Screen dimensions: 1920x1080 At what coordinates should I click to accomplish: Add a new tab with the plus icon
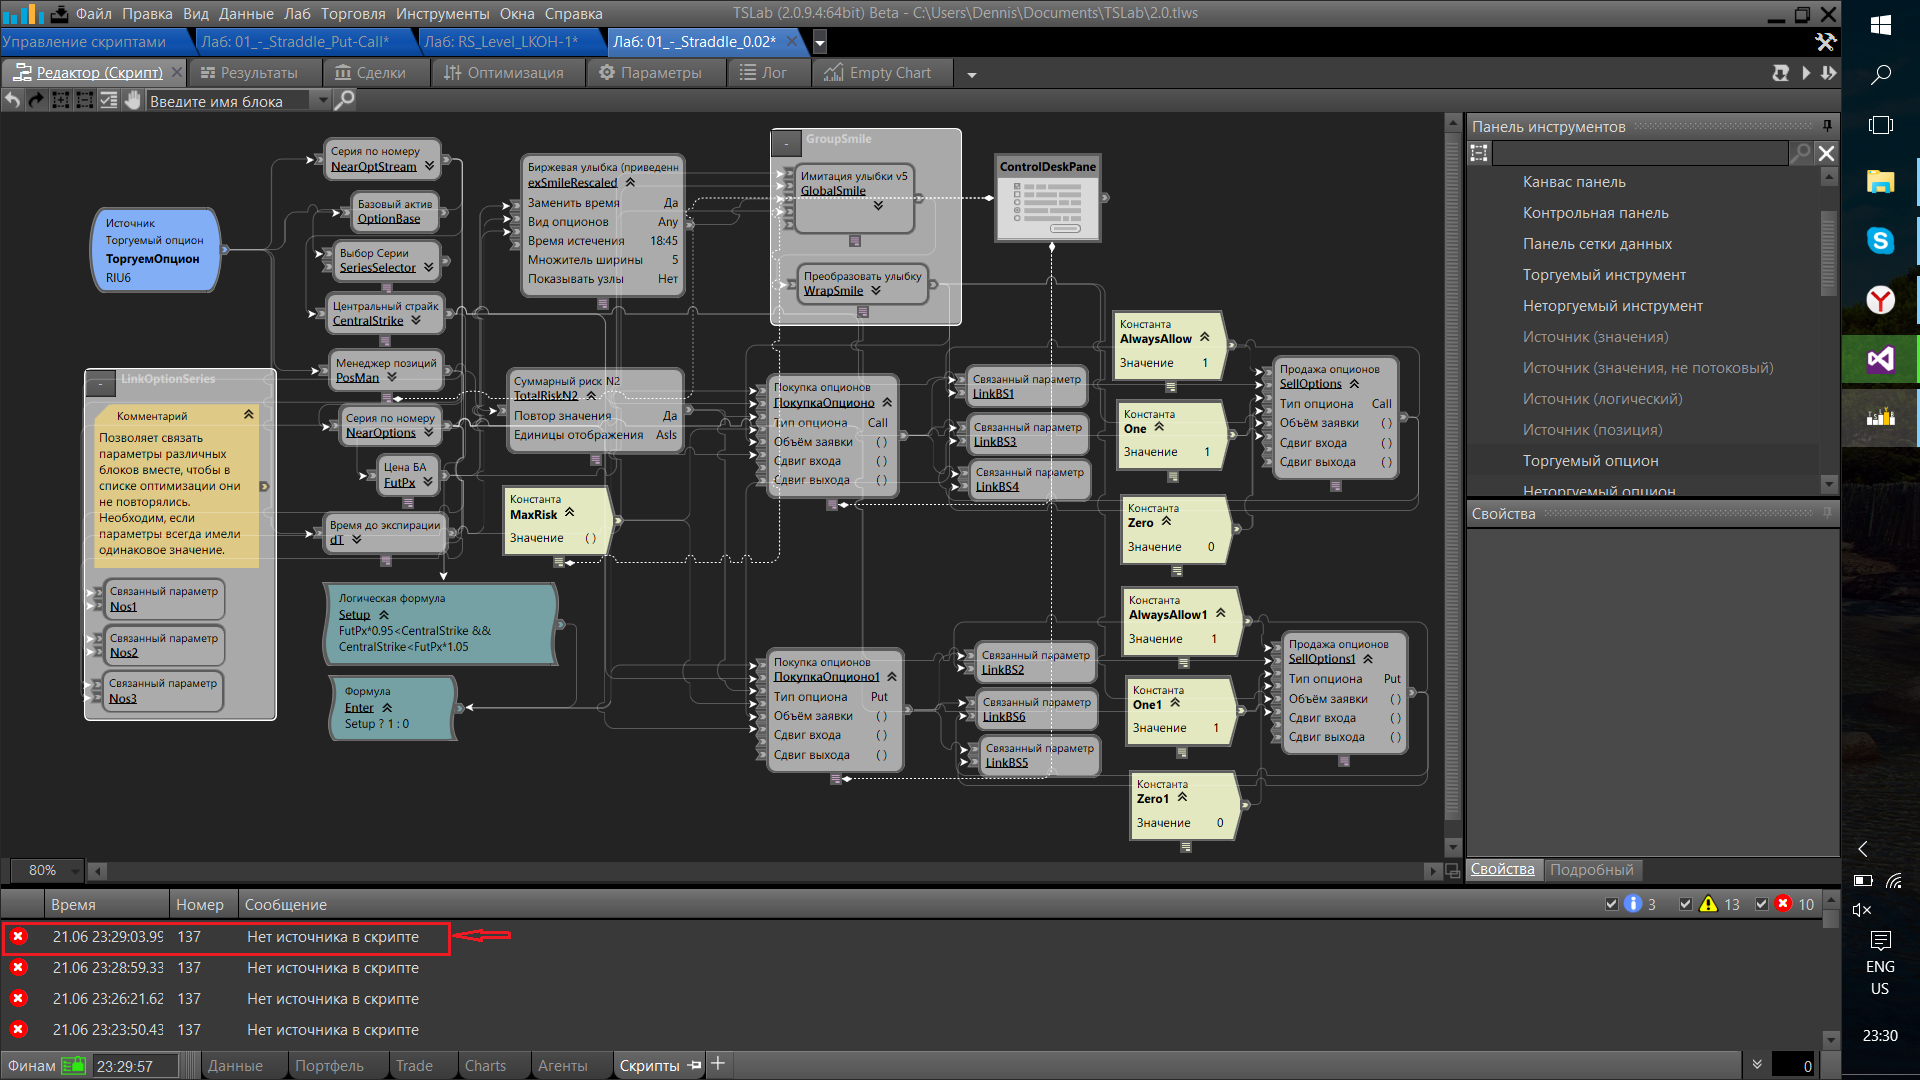pyautogui.click(x=718, y=1064)
